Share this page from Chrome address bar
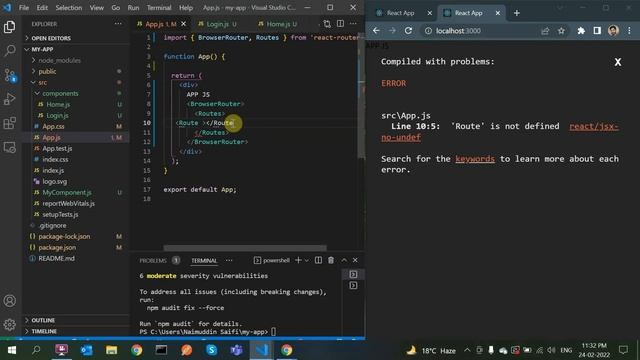 coord(545,31)
